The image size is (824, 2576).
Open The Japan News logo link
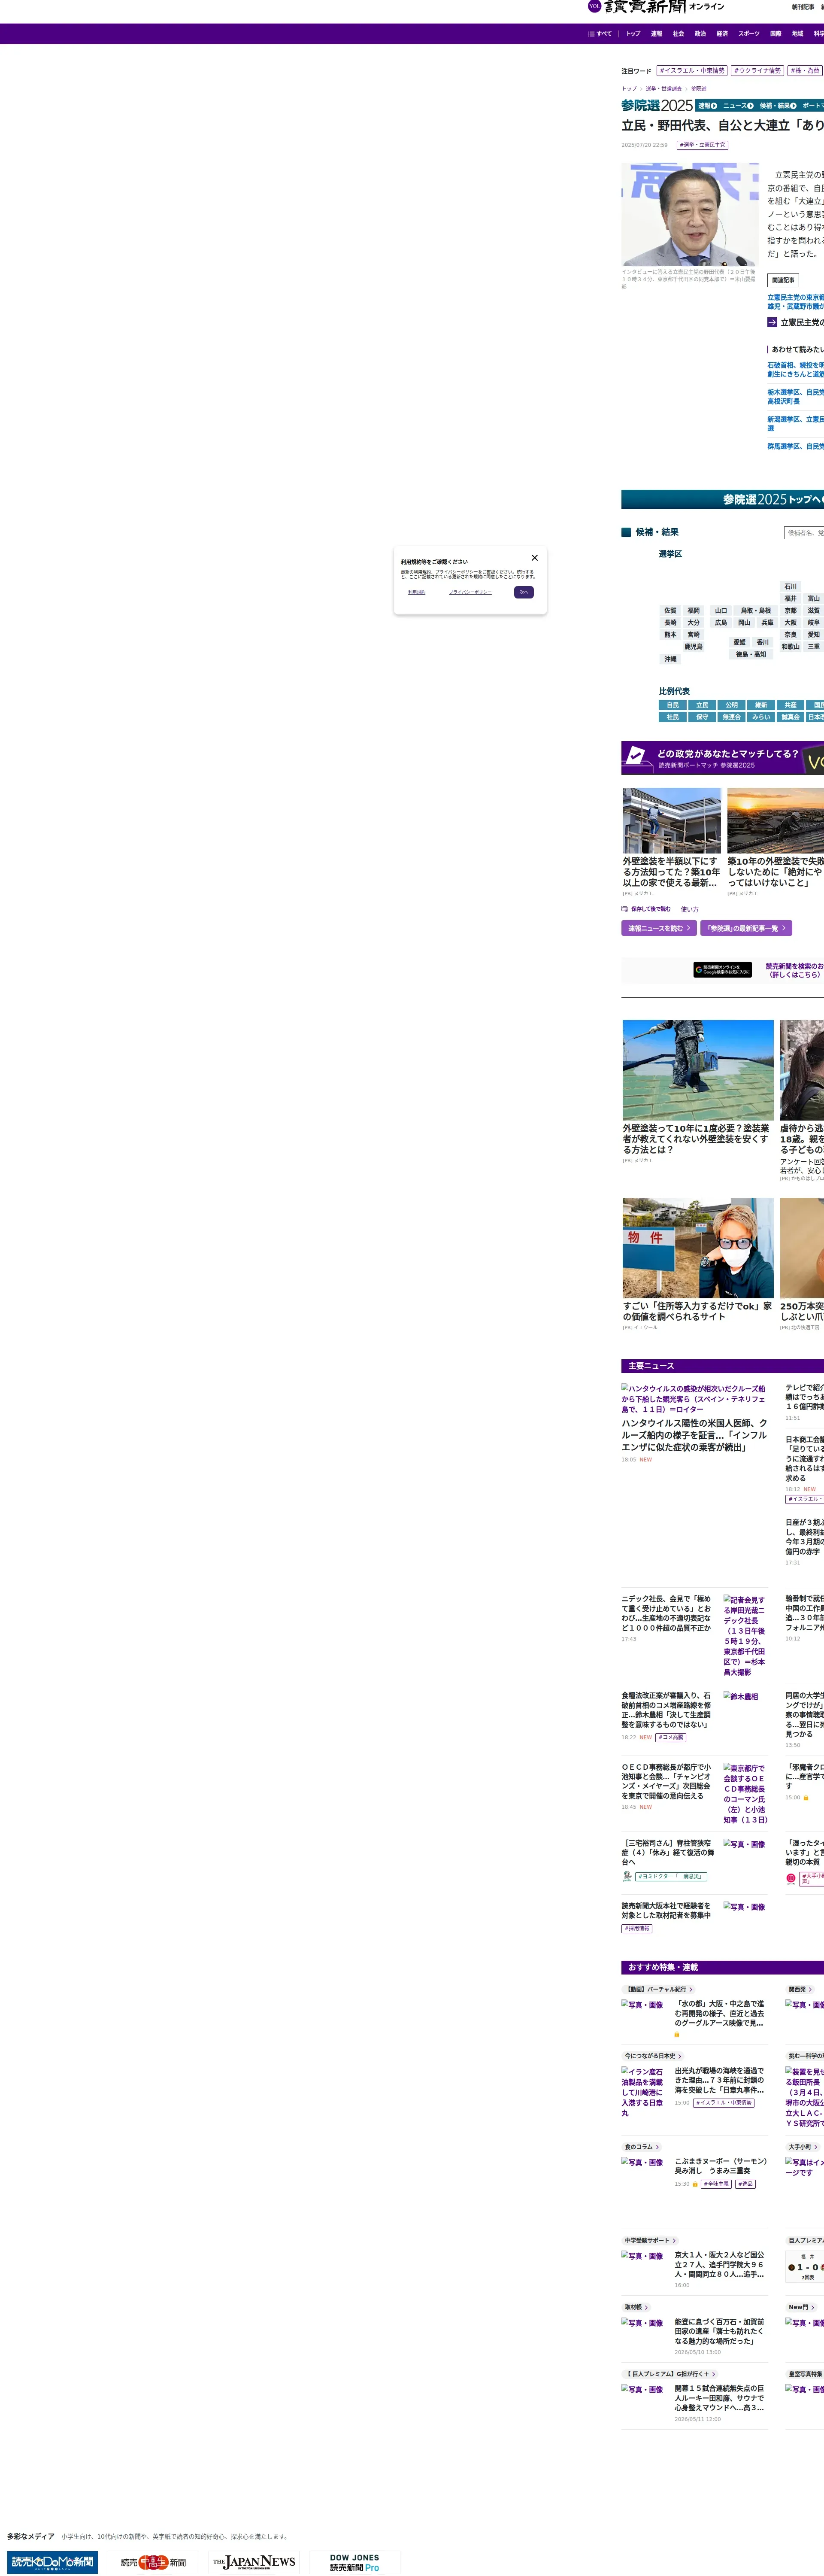pos(254,2561)
